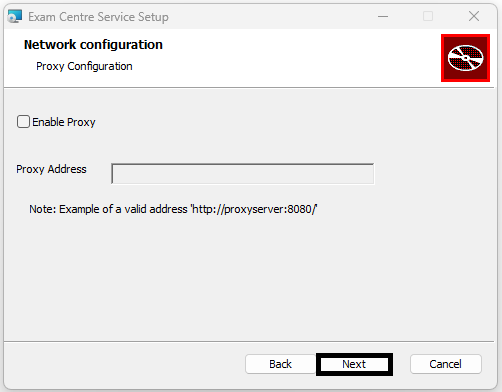Cancel the Exam Centre Service setup
This screenshot has width=502, height=392.
coord(446,364)
